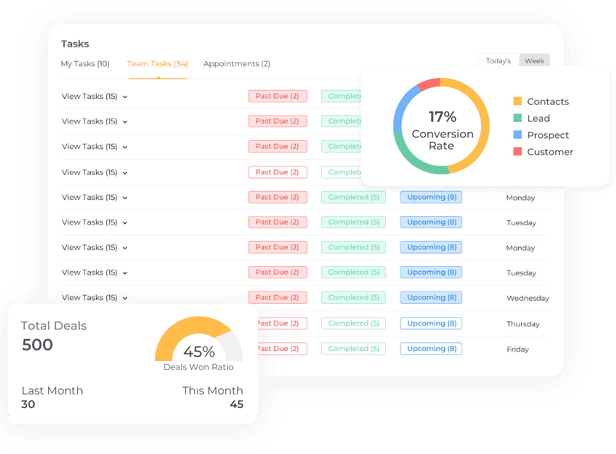Screen dimensions: 616x454
Task: Switch to the My Tasks (10) tab
Action: [85, 64]
